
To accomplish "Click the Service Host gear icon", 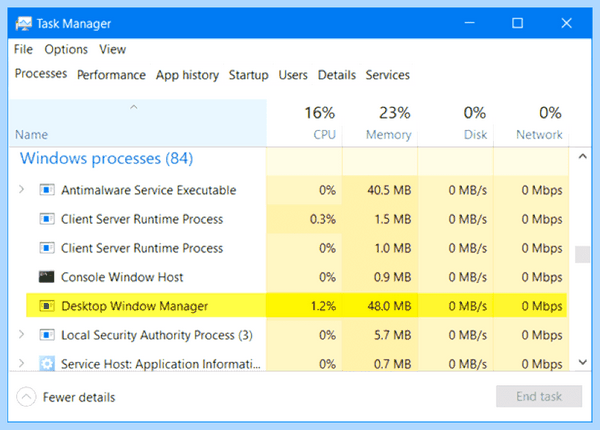I will [47, 363].
